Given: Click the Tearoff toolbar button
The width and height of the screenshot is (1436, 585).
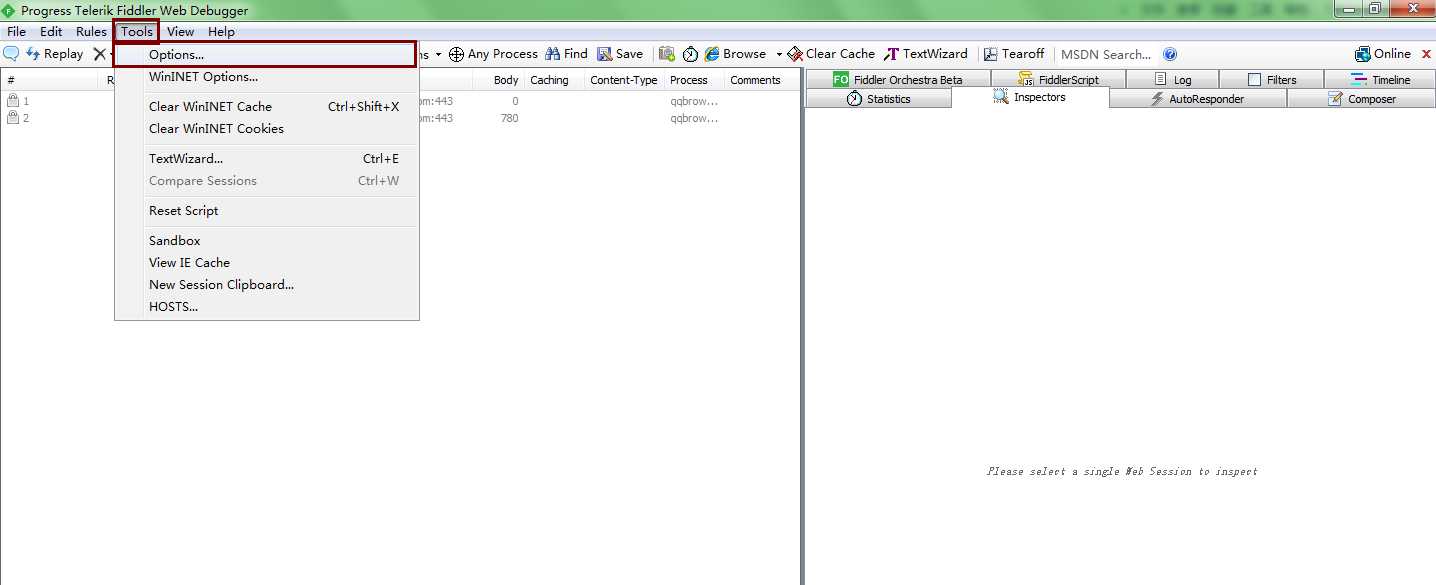Looking at the screenshot, I should [1014, 54].
